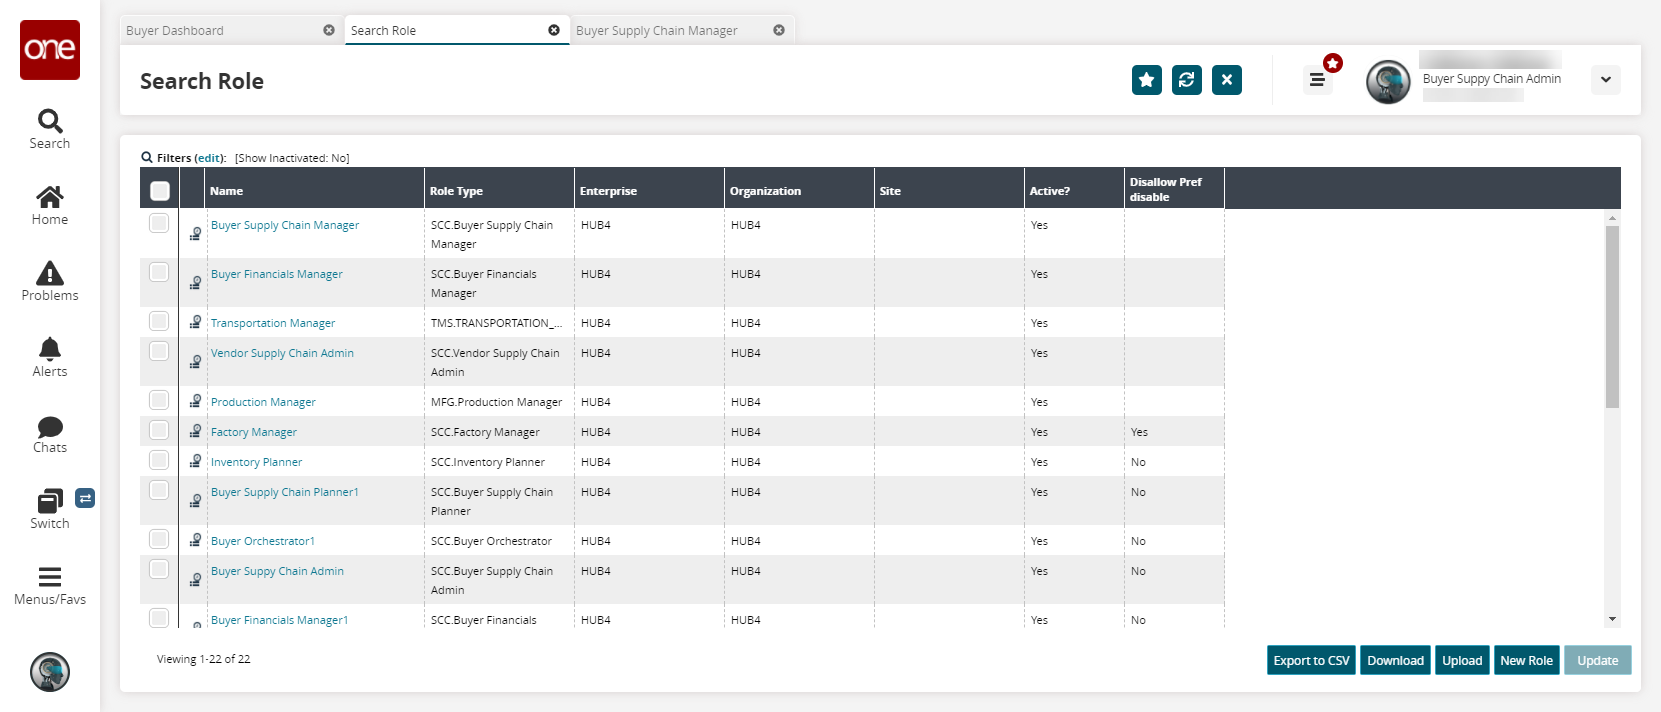The height and width of the screenshot is (712, 1661).
Task: Open the Transportation Manager role link
Action: [x=273, y=323]
